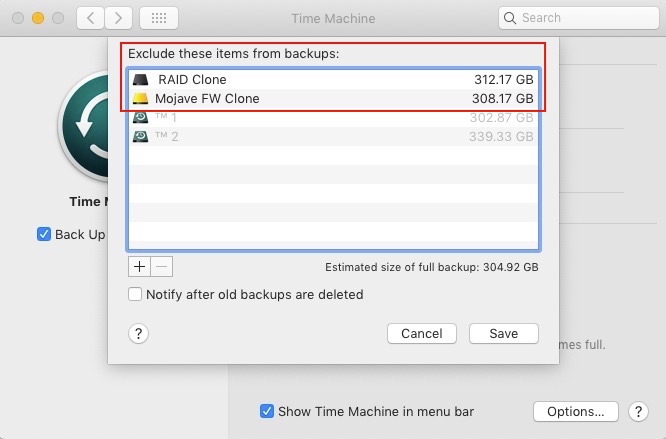This screenshot has width=666, height=439.
Task: Go forward with the right chevron button
Action: tap(119, 18)
